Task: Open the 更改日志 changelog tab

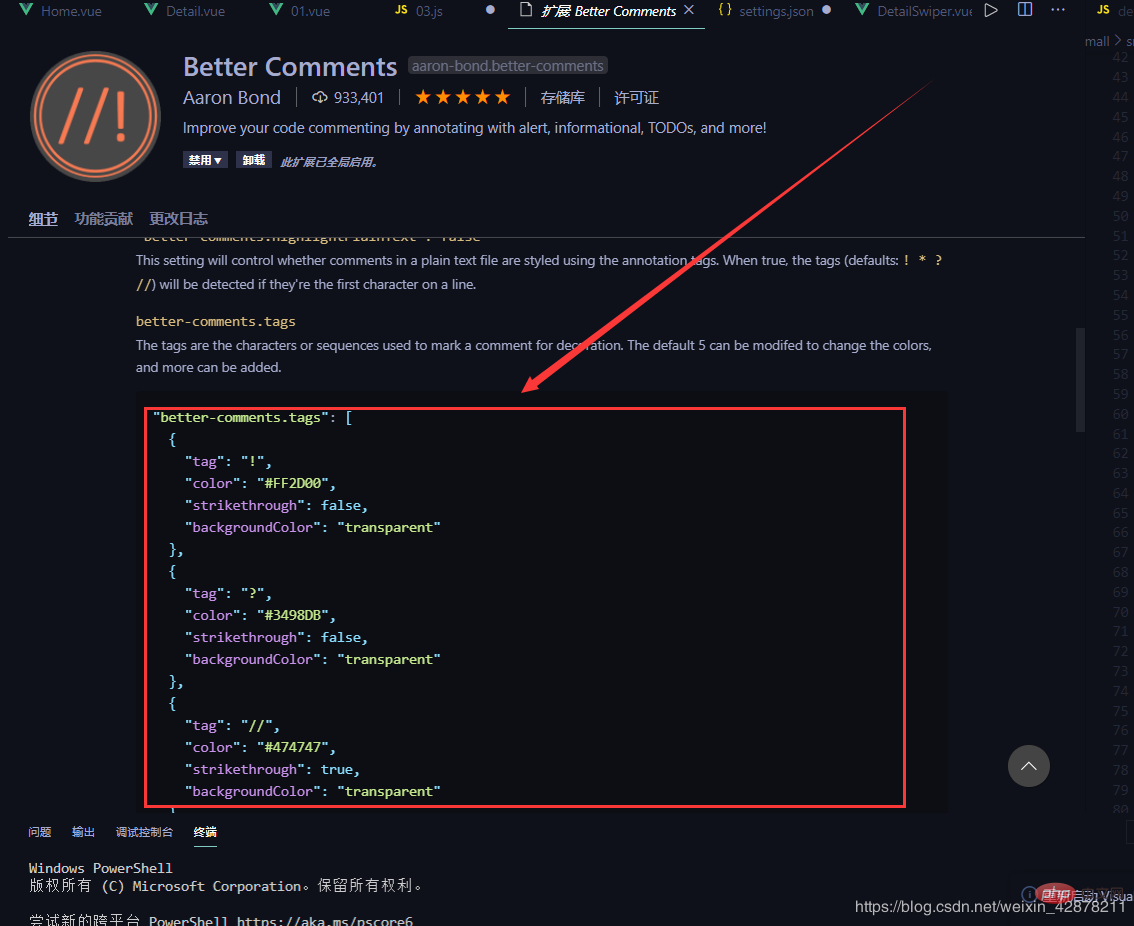Action: click(x=179, y=218)
